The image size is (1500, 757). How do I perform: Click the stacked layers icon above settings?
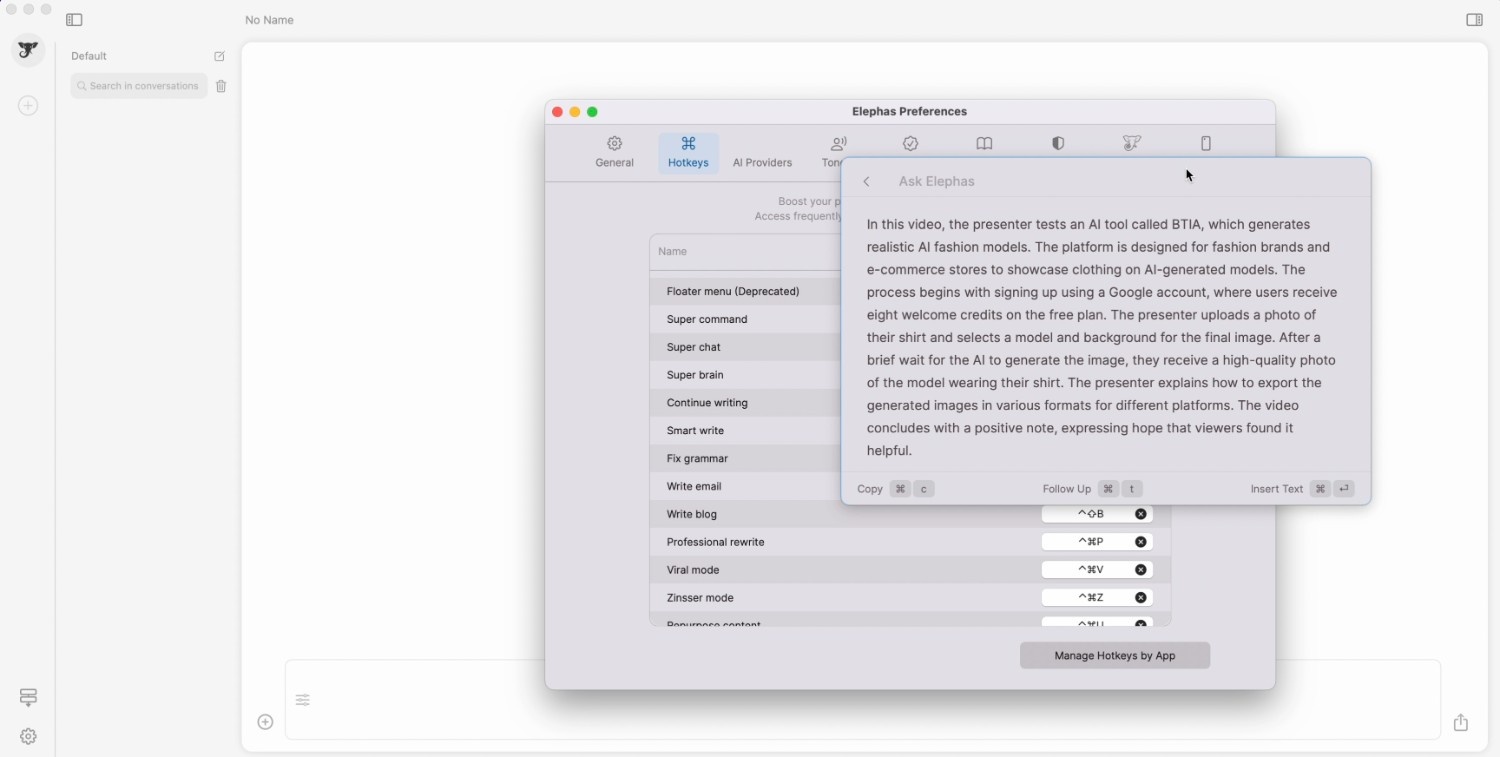click(x=28, y=697)
